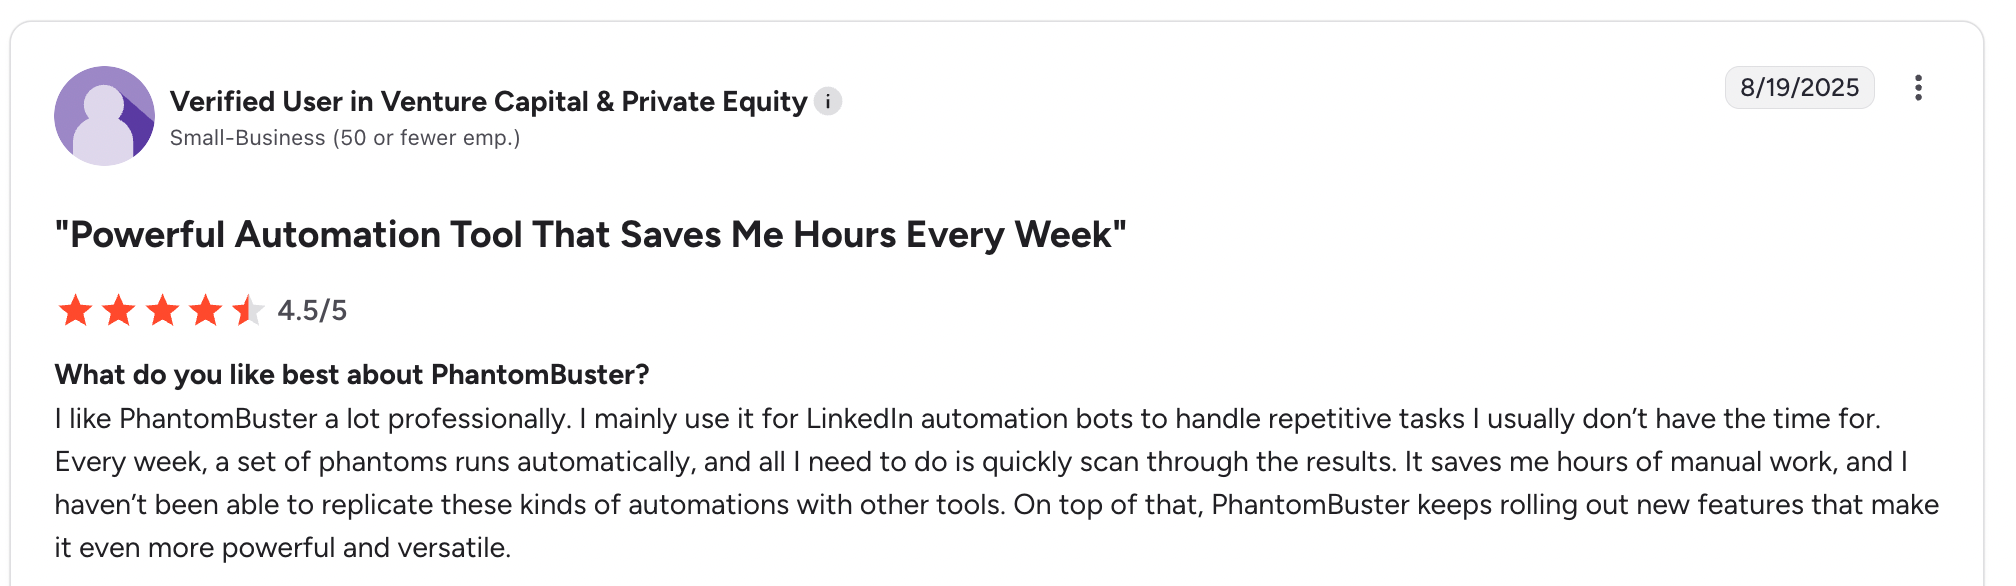Click the Small-Business company size label
The width and height of the screenshot is (2016, 586).
[345, 138]
